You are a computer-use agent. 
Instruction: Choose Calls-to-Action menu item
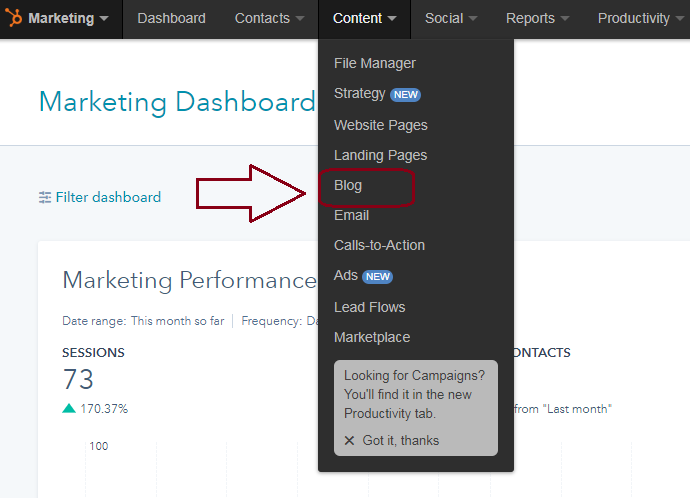pos(379,245)
